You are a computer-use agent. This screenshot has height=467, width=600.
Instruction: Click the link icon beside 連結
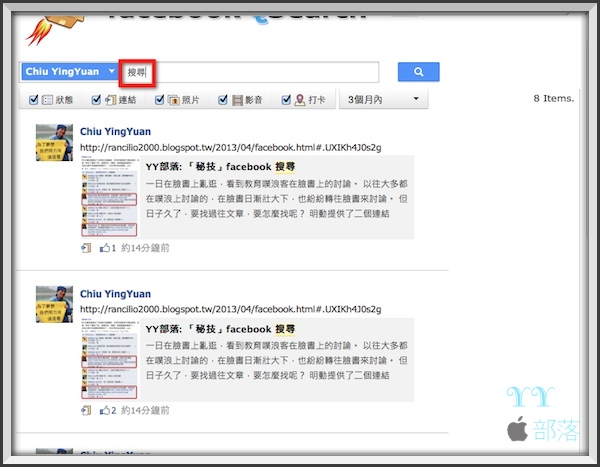click(111, 100)
